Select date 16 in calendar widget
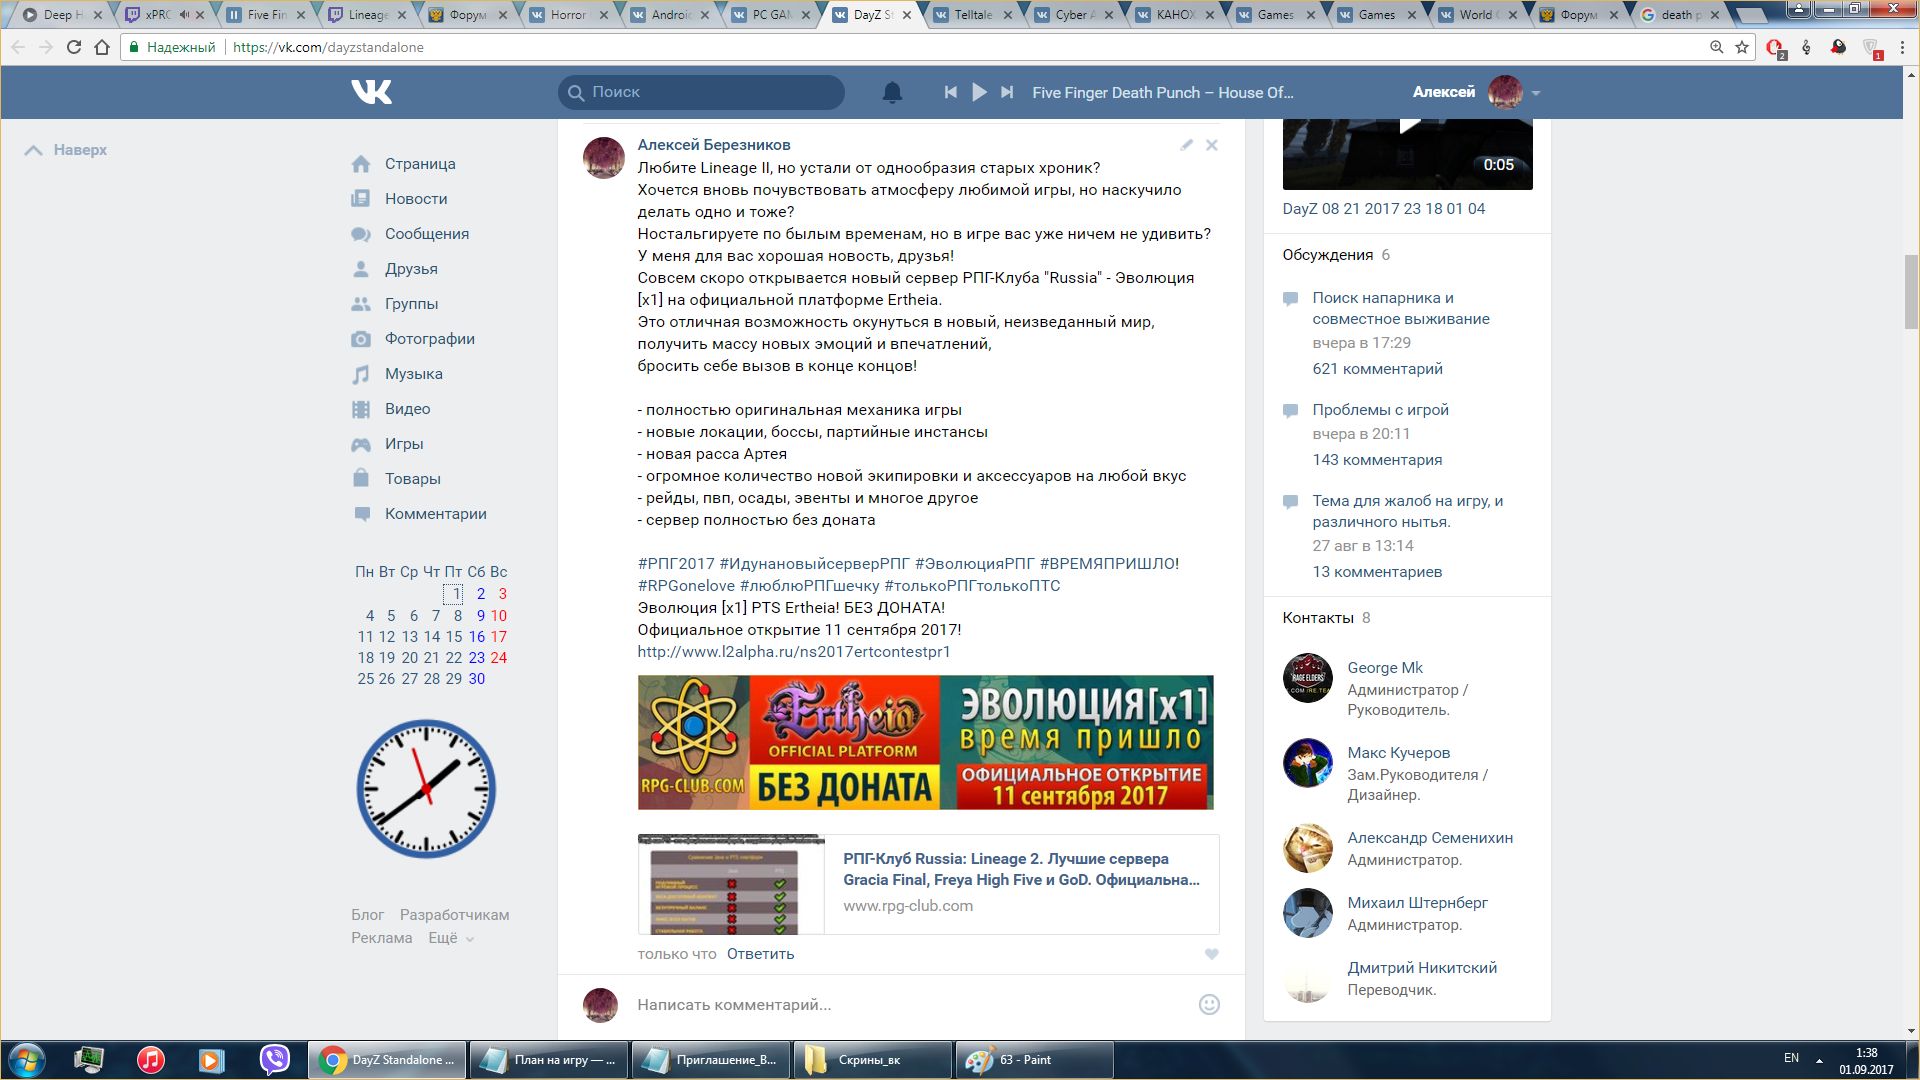The image size is (1920, 1080). pyautogui.click(x=477, y=637)
